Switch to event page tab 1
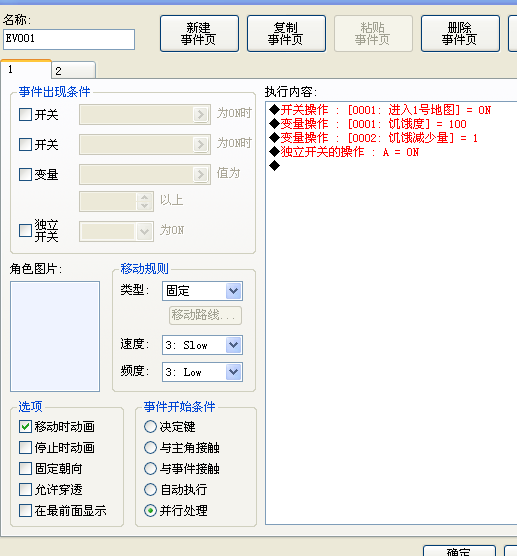This screenshot has height=556, width=517. (x=26, y=69)
